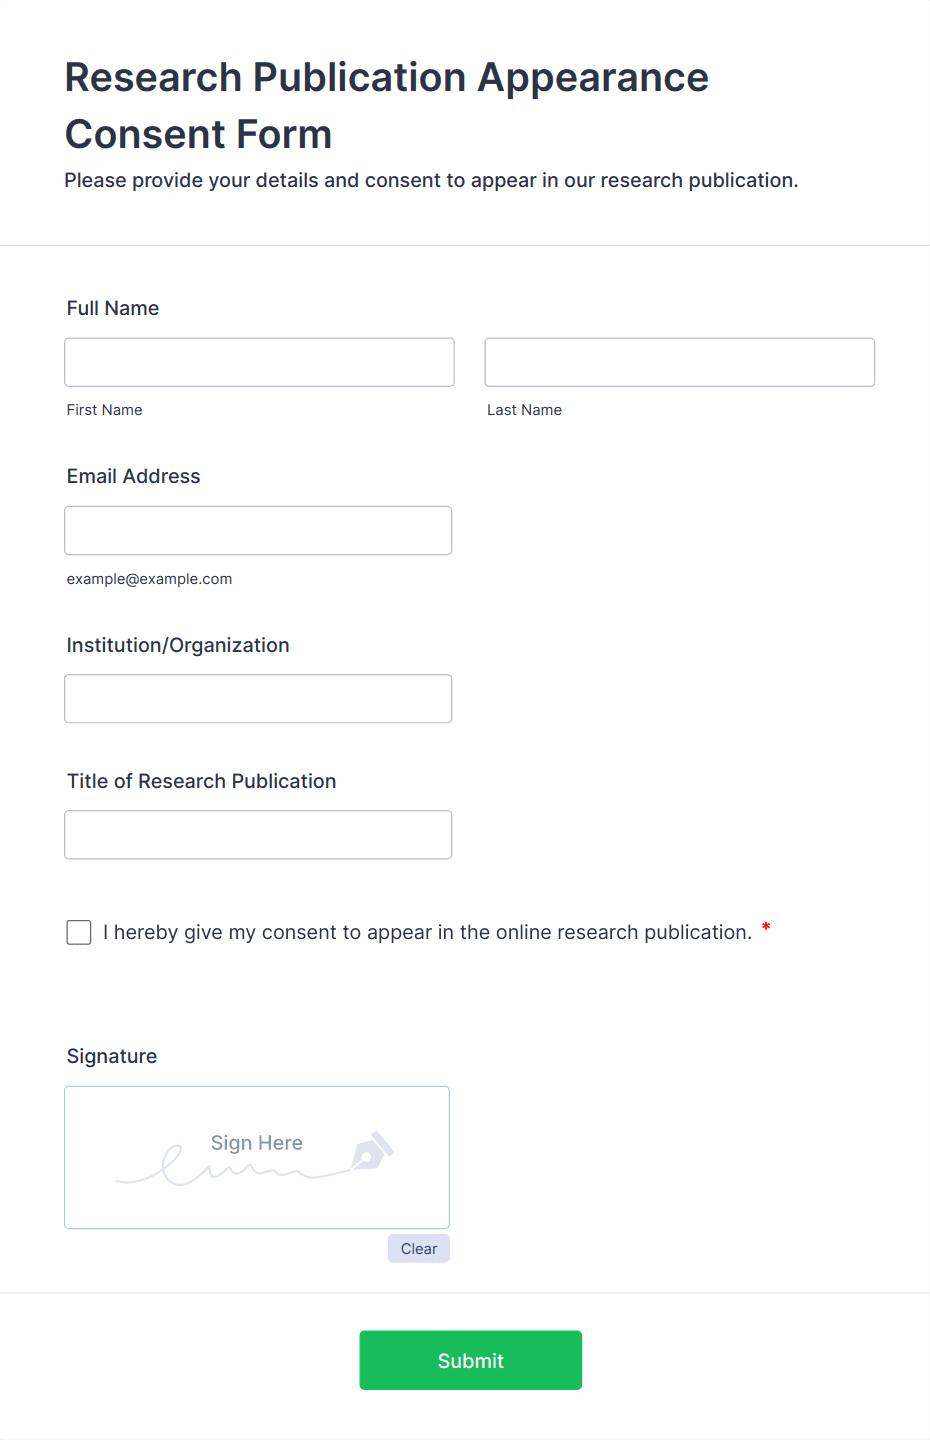Click the Title of Research Publication label
Screen dimensions: 930x1440
click(202, 781)
